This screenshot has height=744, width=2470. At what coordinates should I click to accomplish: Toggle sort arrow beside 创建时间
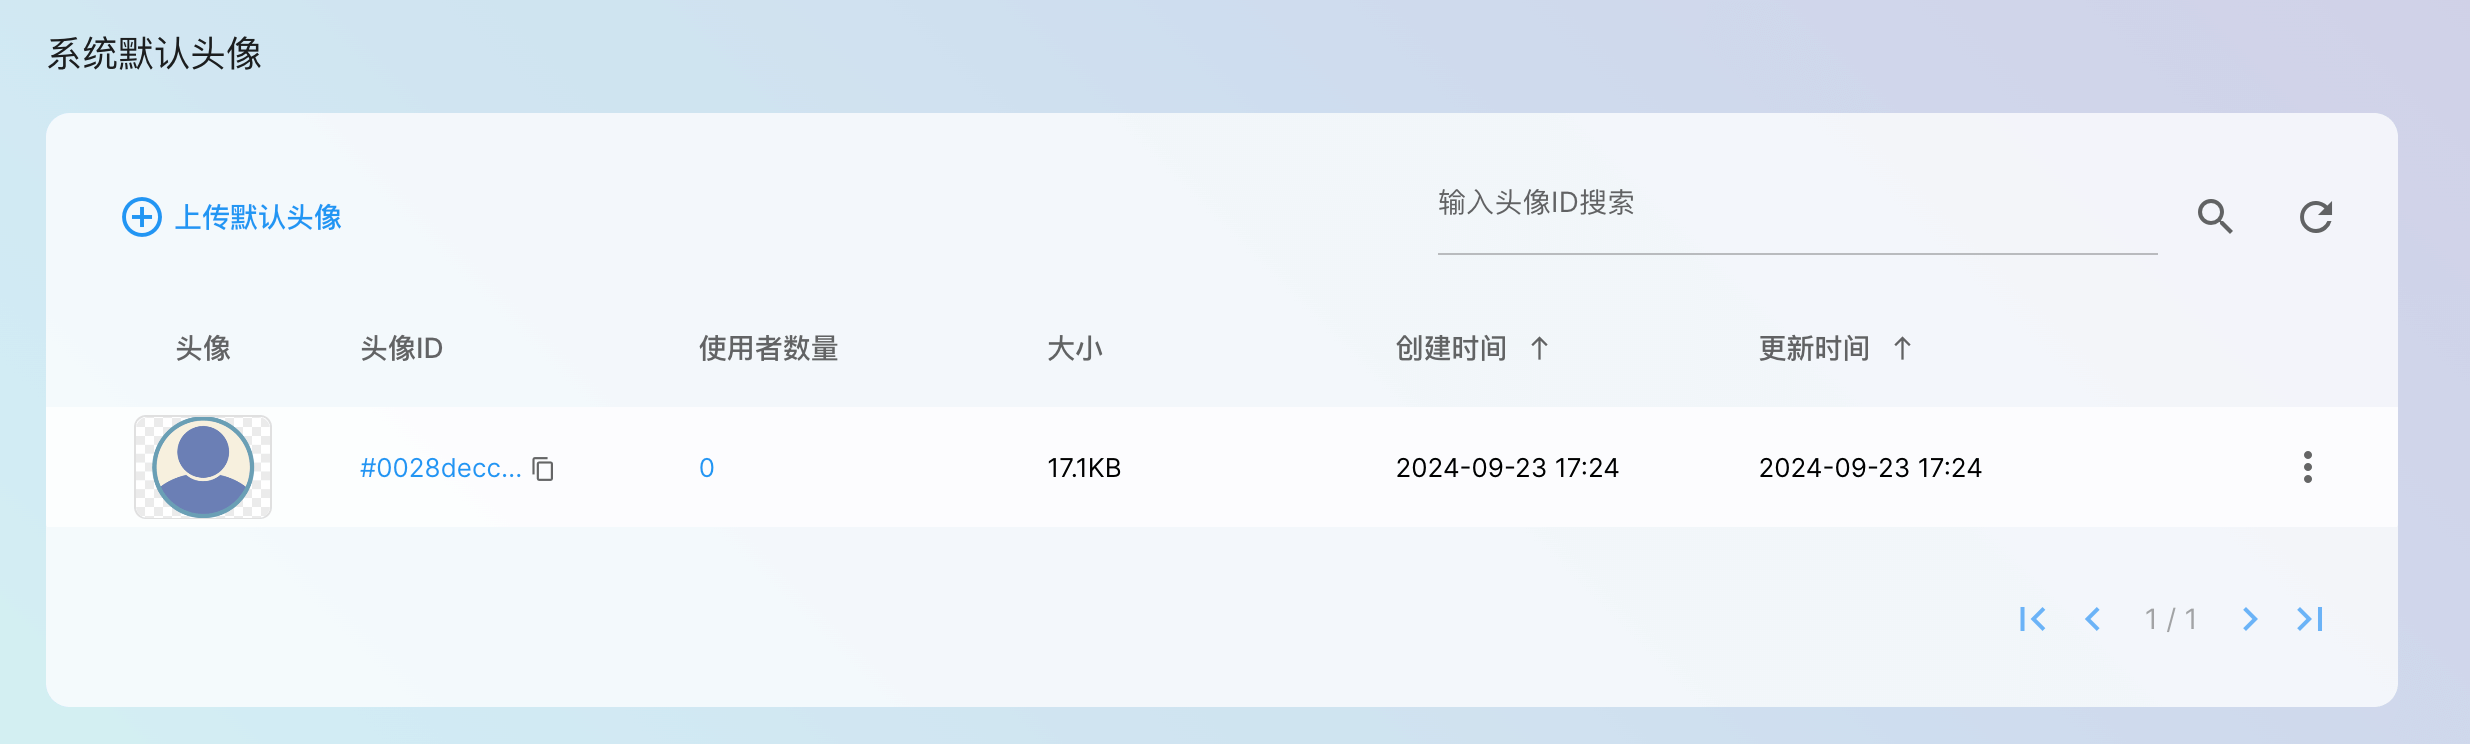1540,348
